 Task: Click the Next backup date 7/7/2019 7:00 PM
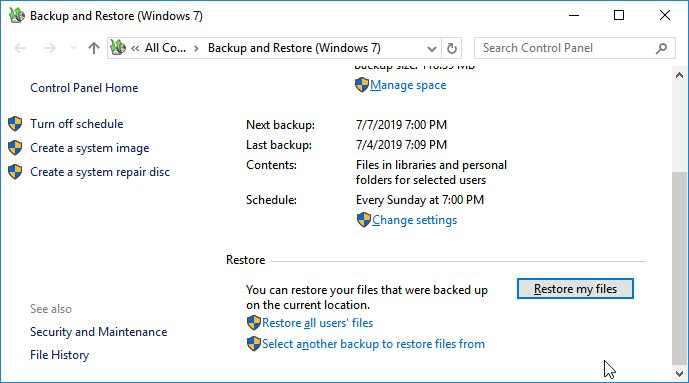point(401,125)
